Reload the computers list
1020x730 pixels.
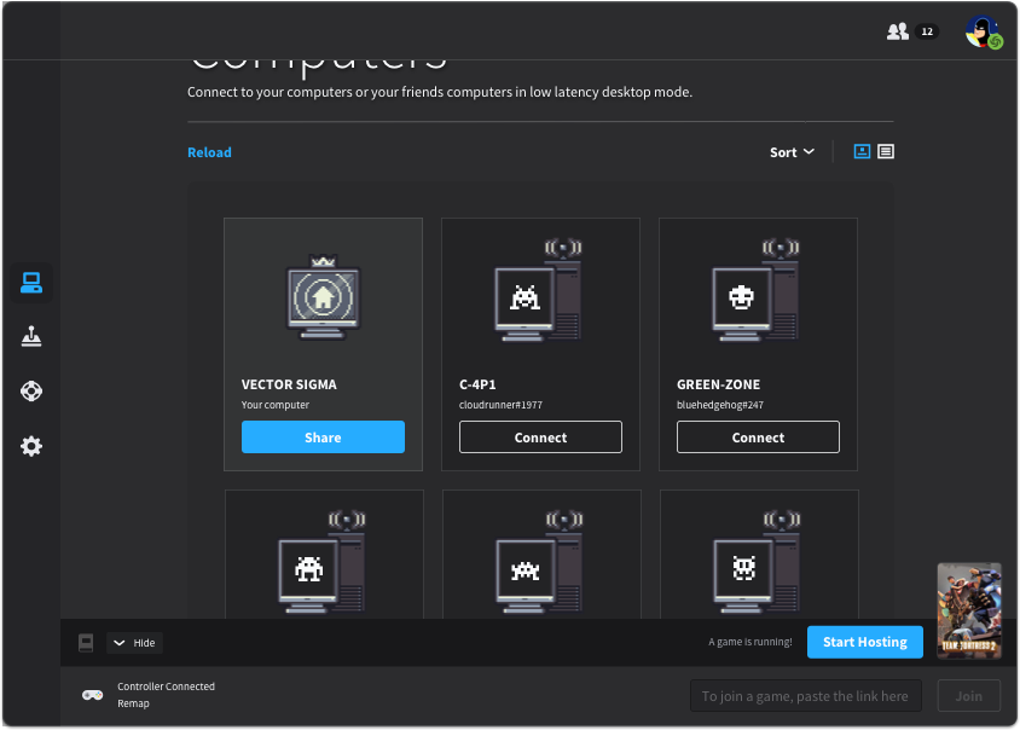(209, 151)
